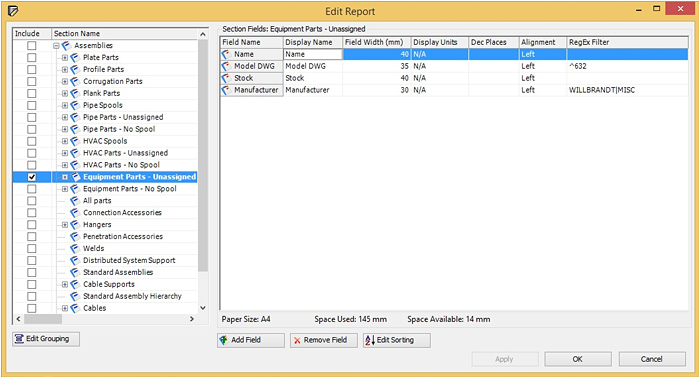Check the Cables include checkbox
The image size is (700, 377).
pyautogui.click(x=32, y=308)
